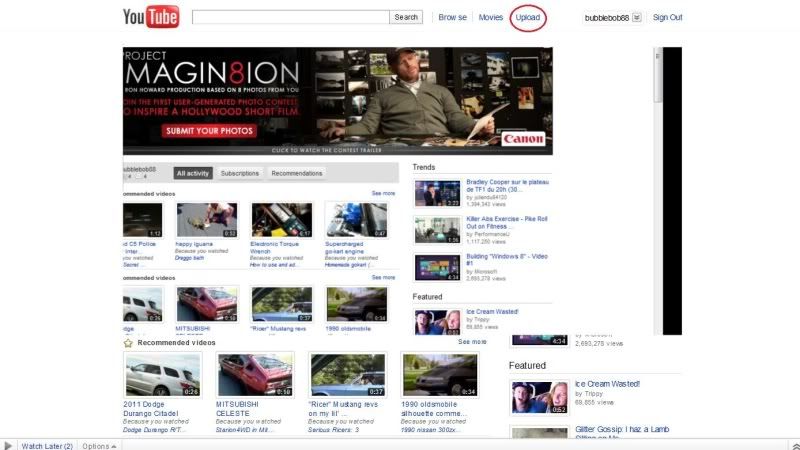Click the 2011 Dodge Durango Citadel title
The height and width of the screenshot is (450, 800).
coord(151,409)
